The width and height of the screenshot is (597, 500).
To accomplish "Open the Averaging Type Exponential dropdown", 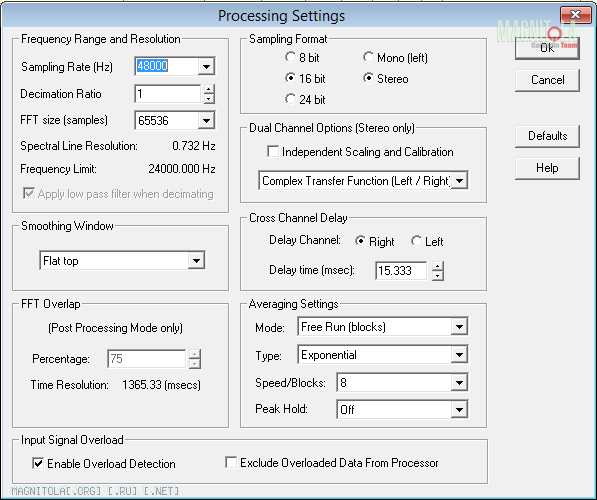I will pos(460,355).
